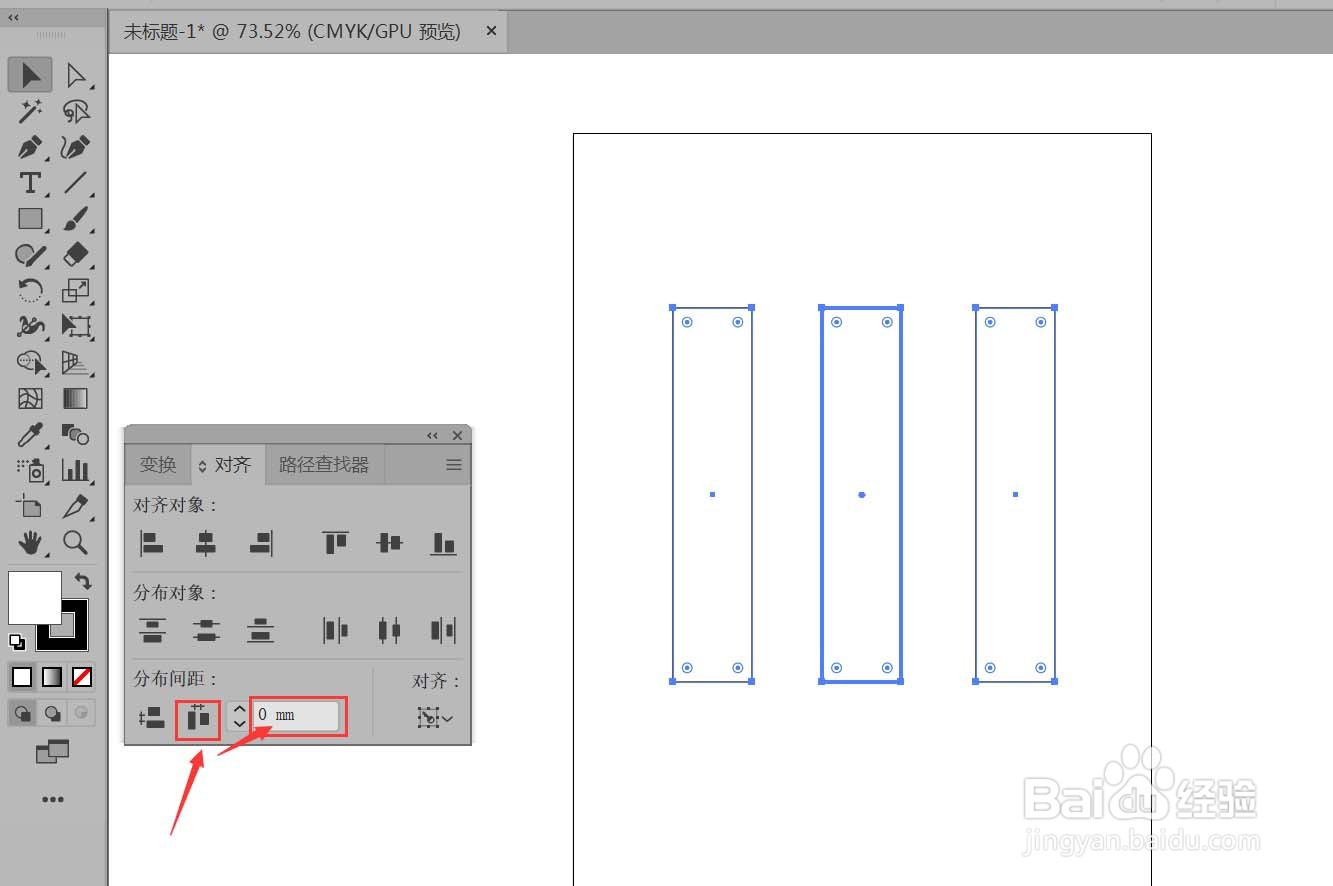Select the Hand tool
This screenshot has height=886, width=1333.
(x=31, y=543)
